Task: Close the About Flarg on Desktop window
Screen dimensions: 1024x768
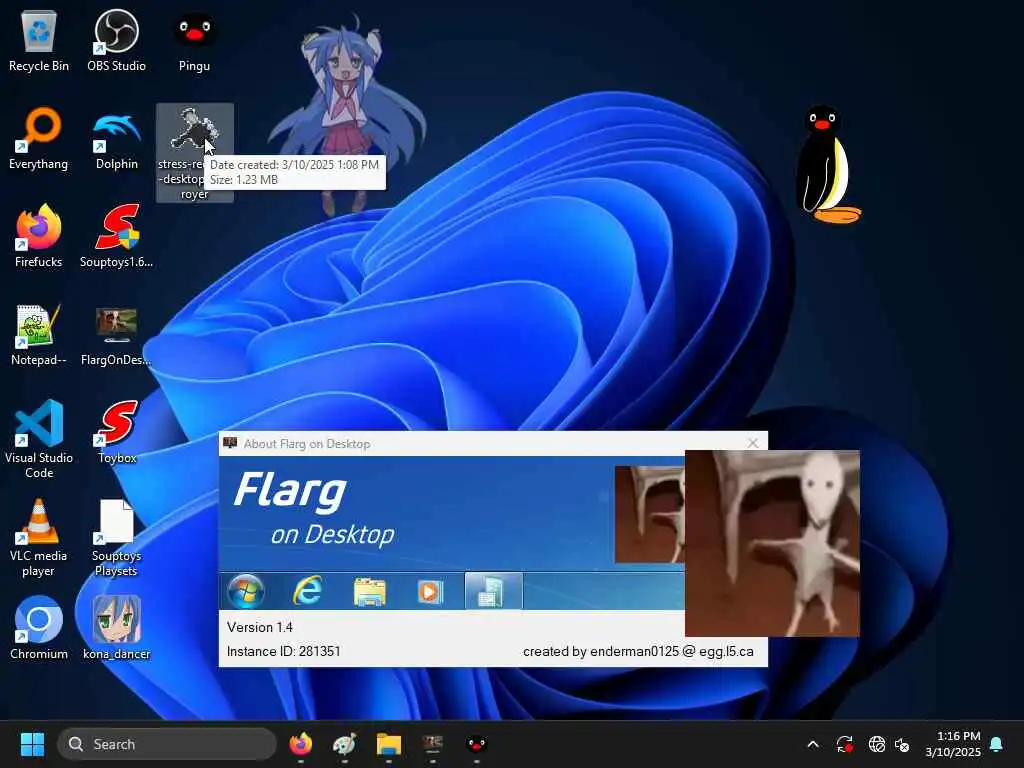Action: pyautogui.click(x=752, y=443)
